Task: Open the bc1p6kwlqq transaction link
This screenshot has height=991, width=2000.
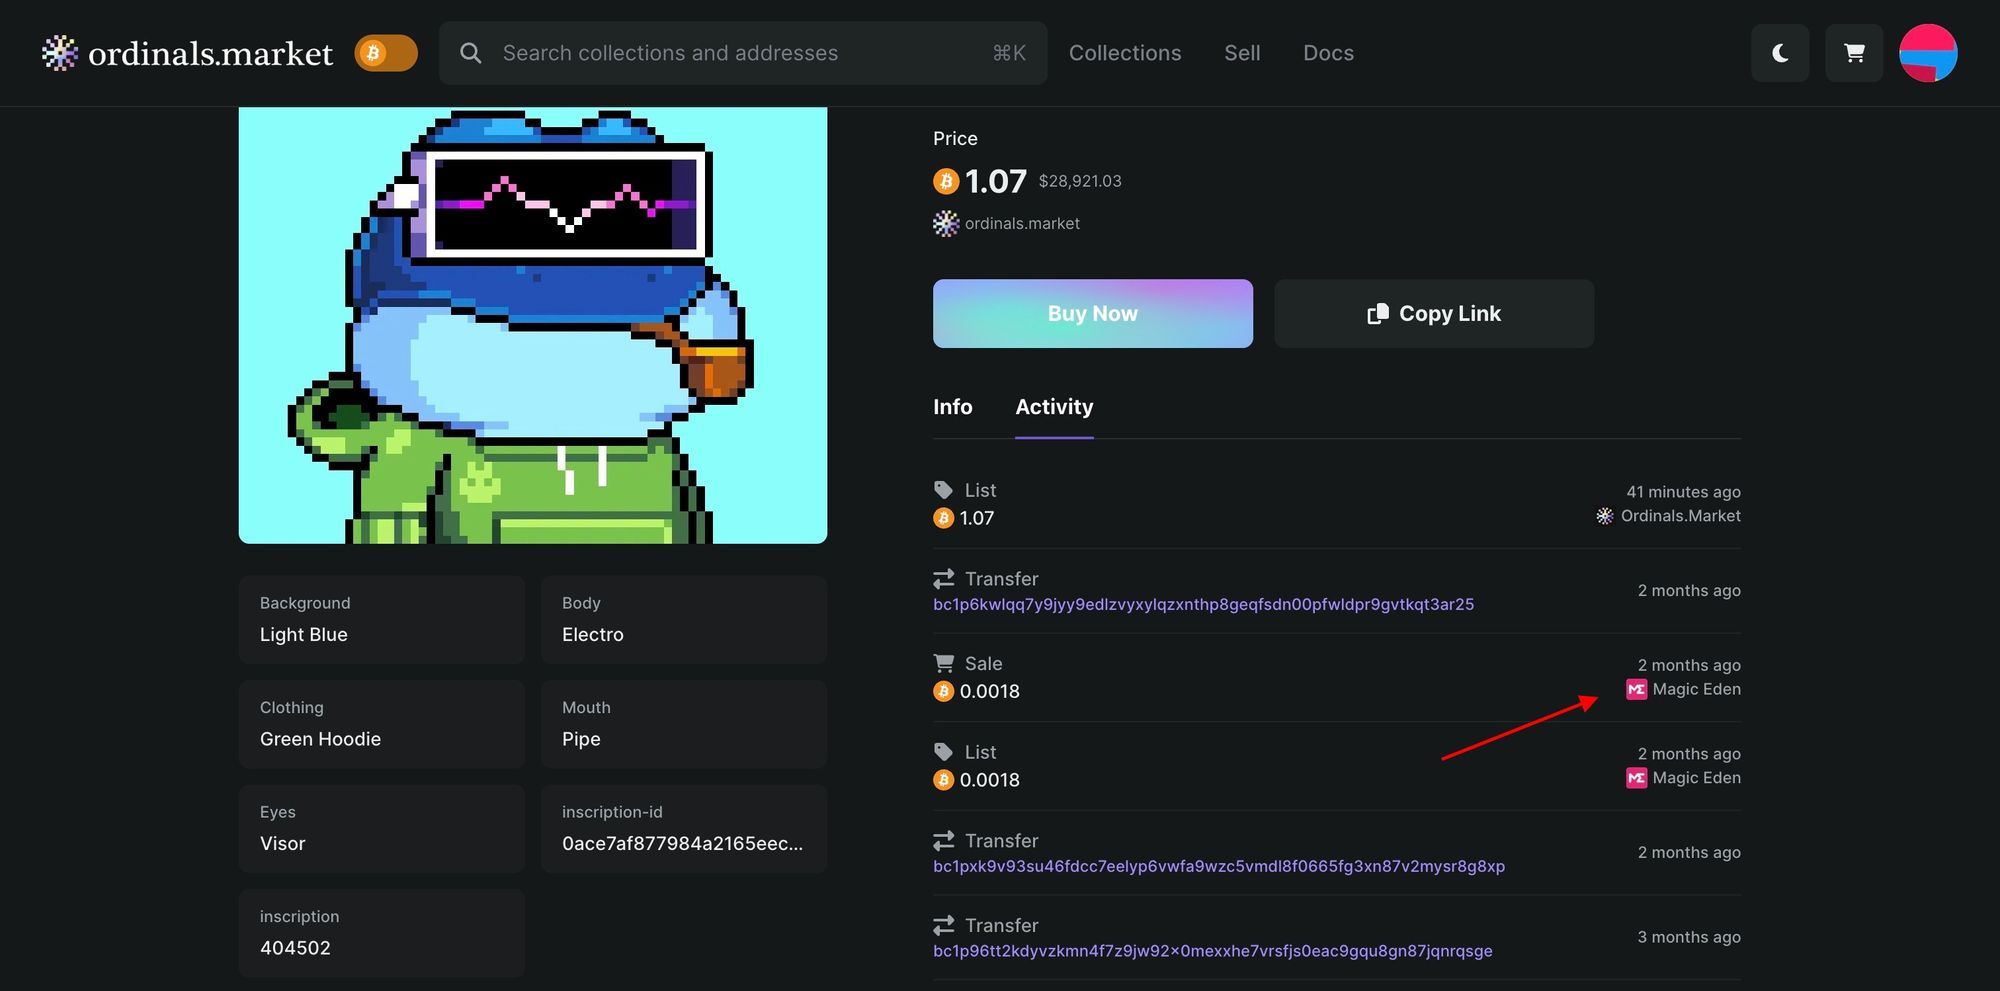Action: pyautogui.click(x=1203, y=604)
